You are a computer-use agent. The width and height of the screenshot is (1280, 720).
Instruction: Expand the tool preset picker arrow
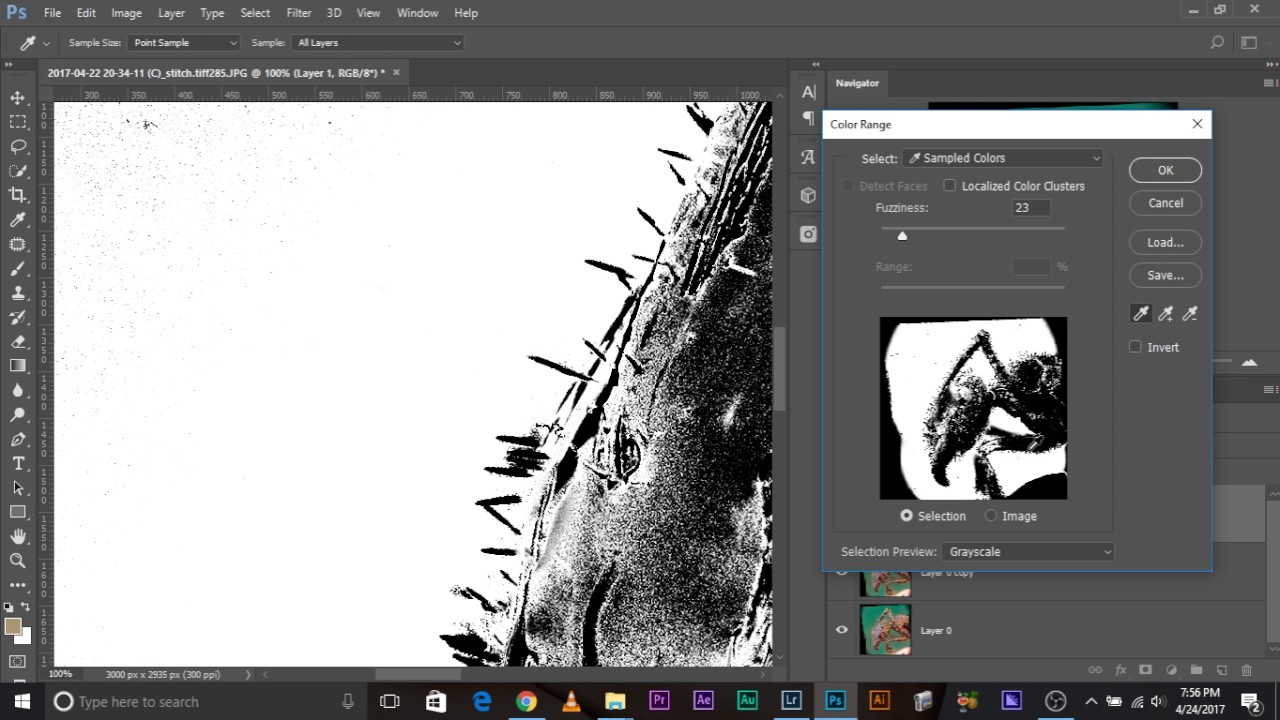click(46, 43)
